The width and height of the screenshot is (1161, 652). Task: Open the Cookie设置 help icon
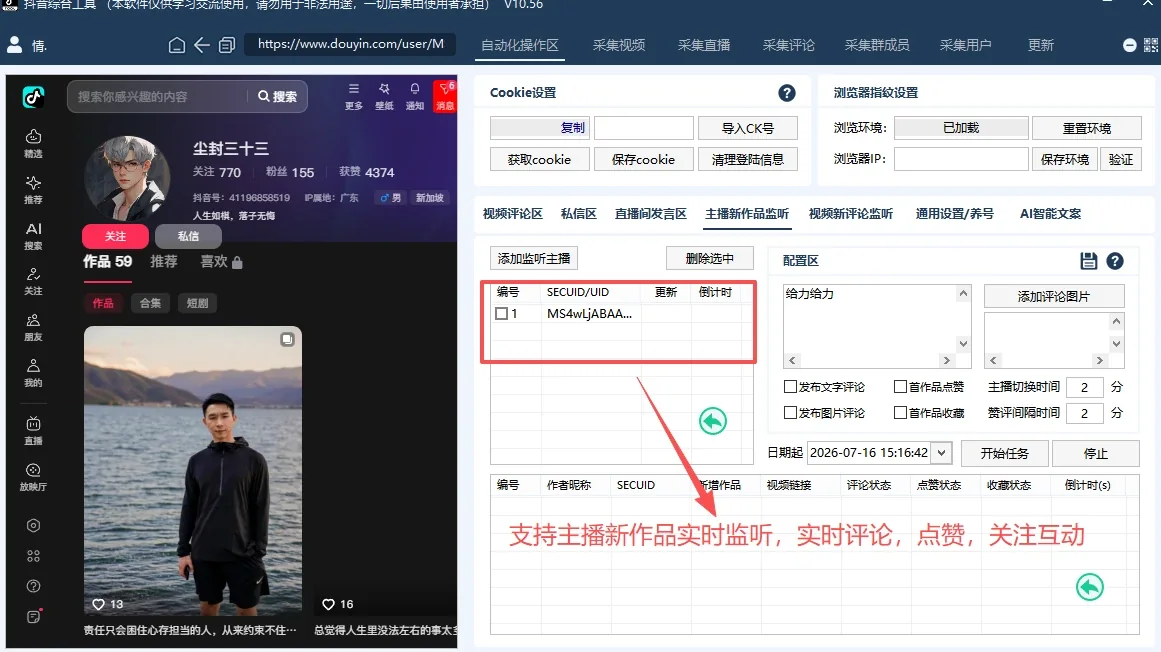[x=787, y=93]
